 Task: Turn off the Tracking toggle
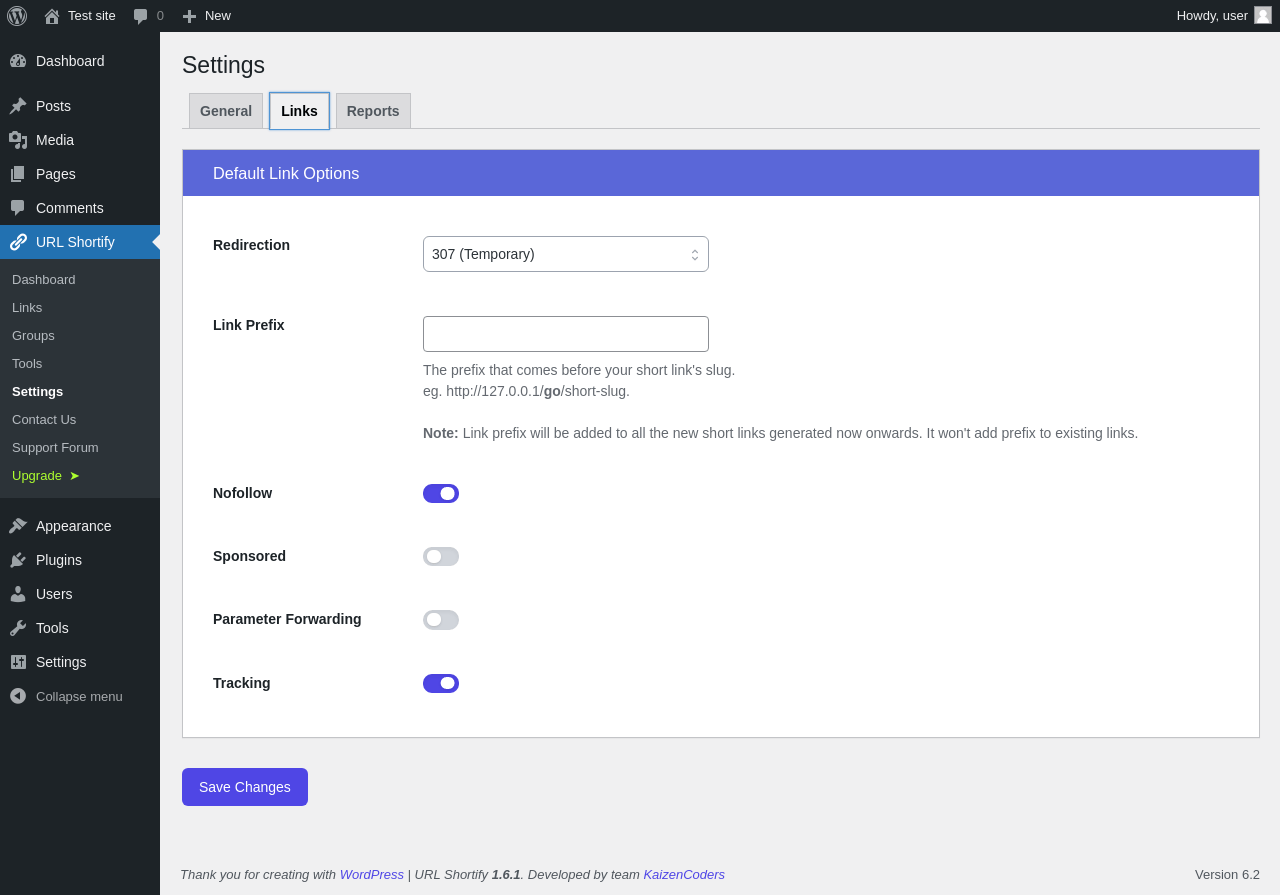[441, 683]
